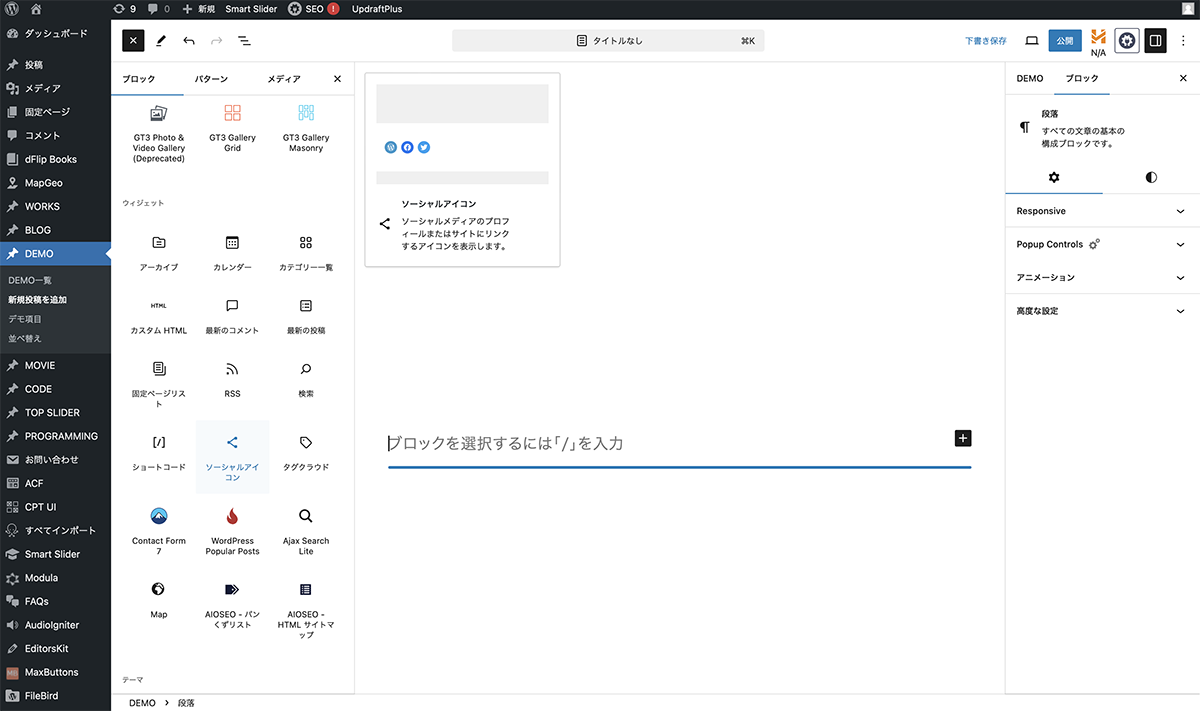Open the DEMO tab in sidebar
This screenshot has width=1200, height=711.
point(1029,78)
